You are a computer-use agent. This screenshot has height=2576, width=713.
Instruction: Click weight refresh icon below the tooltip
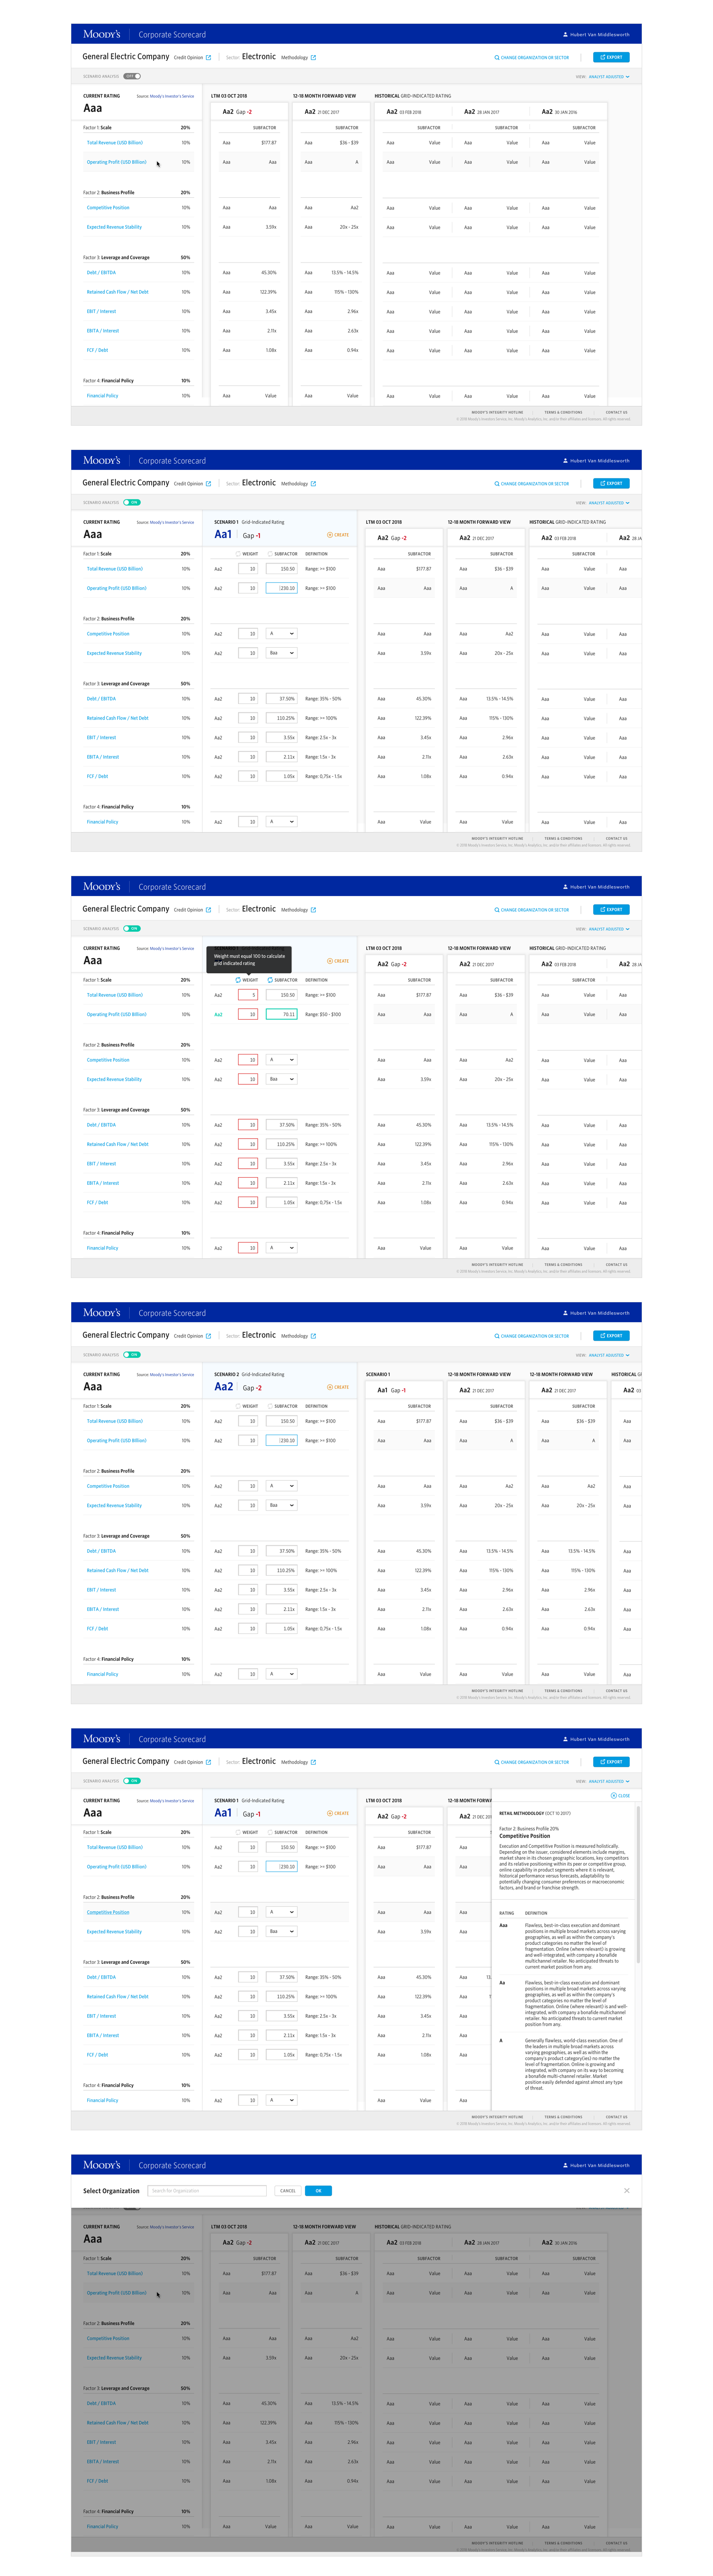click(238, 980)
